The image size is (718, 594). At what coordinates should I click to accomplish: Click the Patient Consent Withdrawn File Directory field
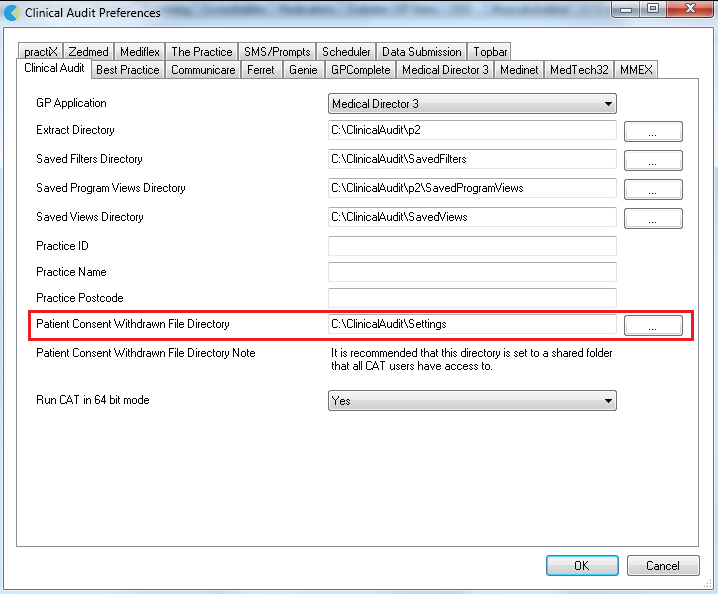[472, 324]
